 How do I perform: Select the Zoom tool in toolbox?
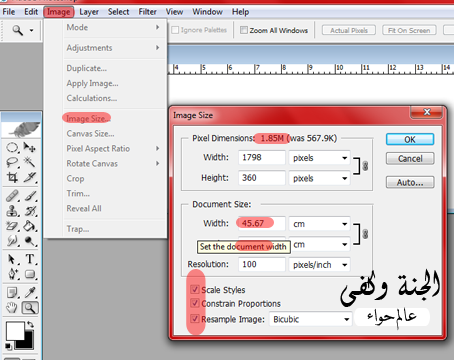pyautogui.click(x=30, y=308)
